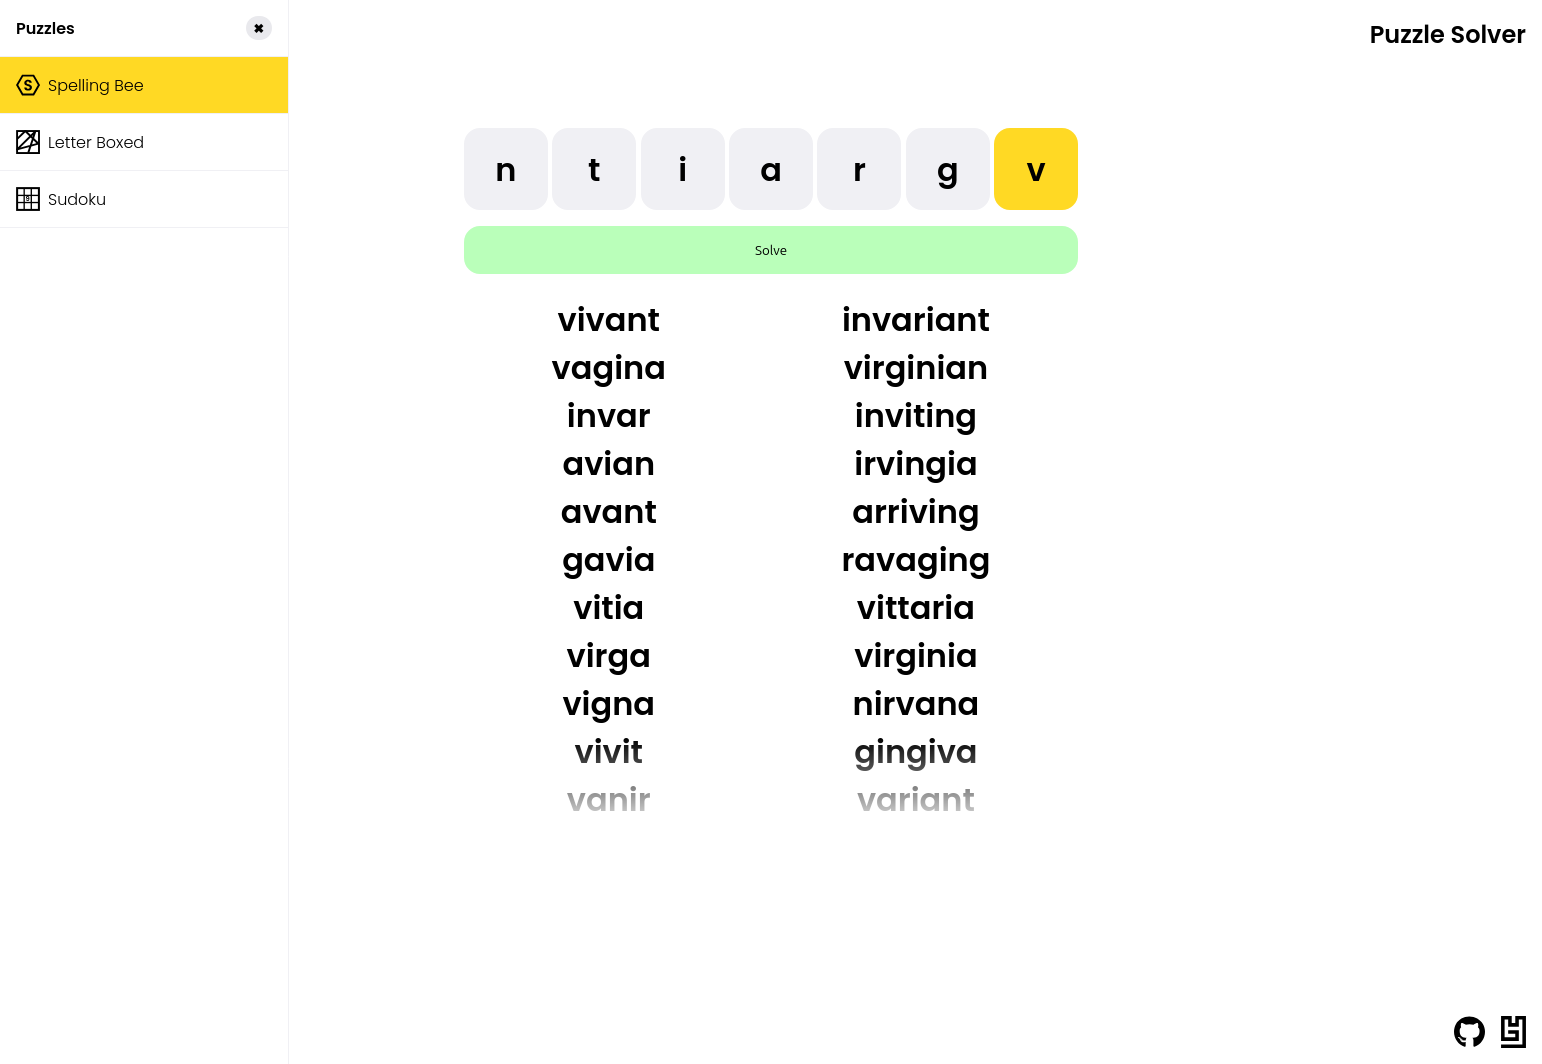The image size is (1542, 1064).
Task: Click the letter g tile
Action: coord(947,169)
